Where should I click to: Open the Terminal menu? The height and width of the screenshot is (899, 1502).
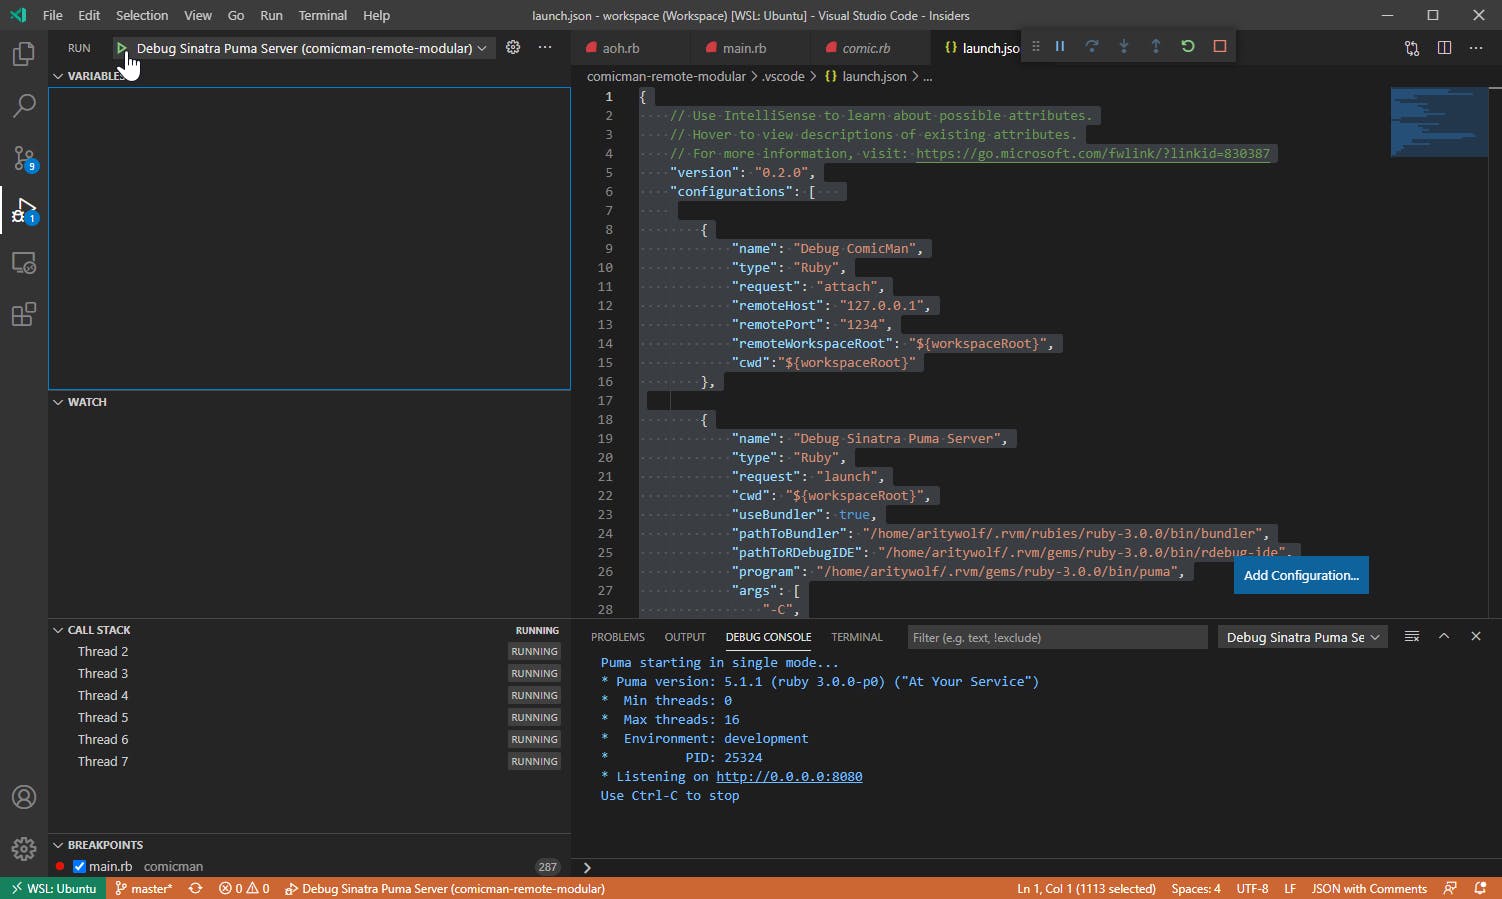click(x=322, y=15)
